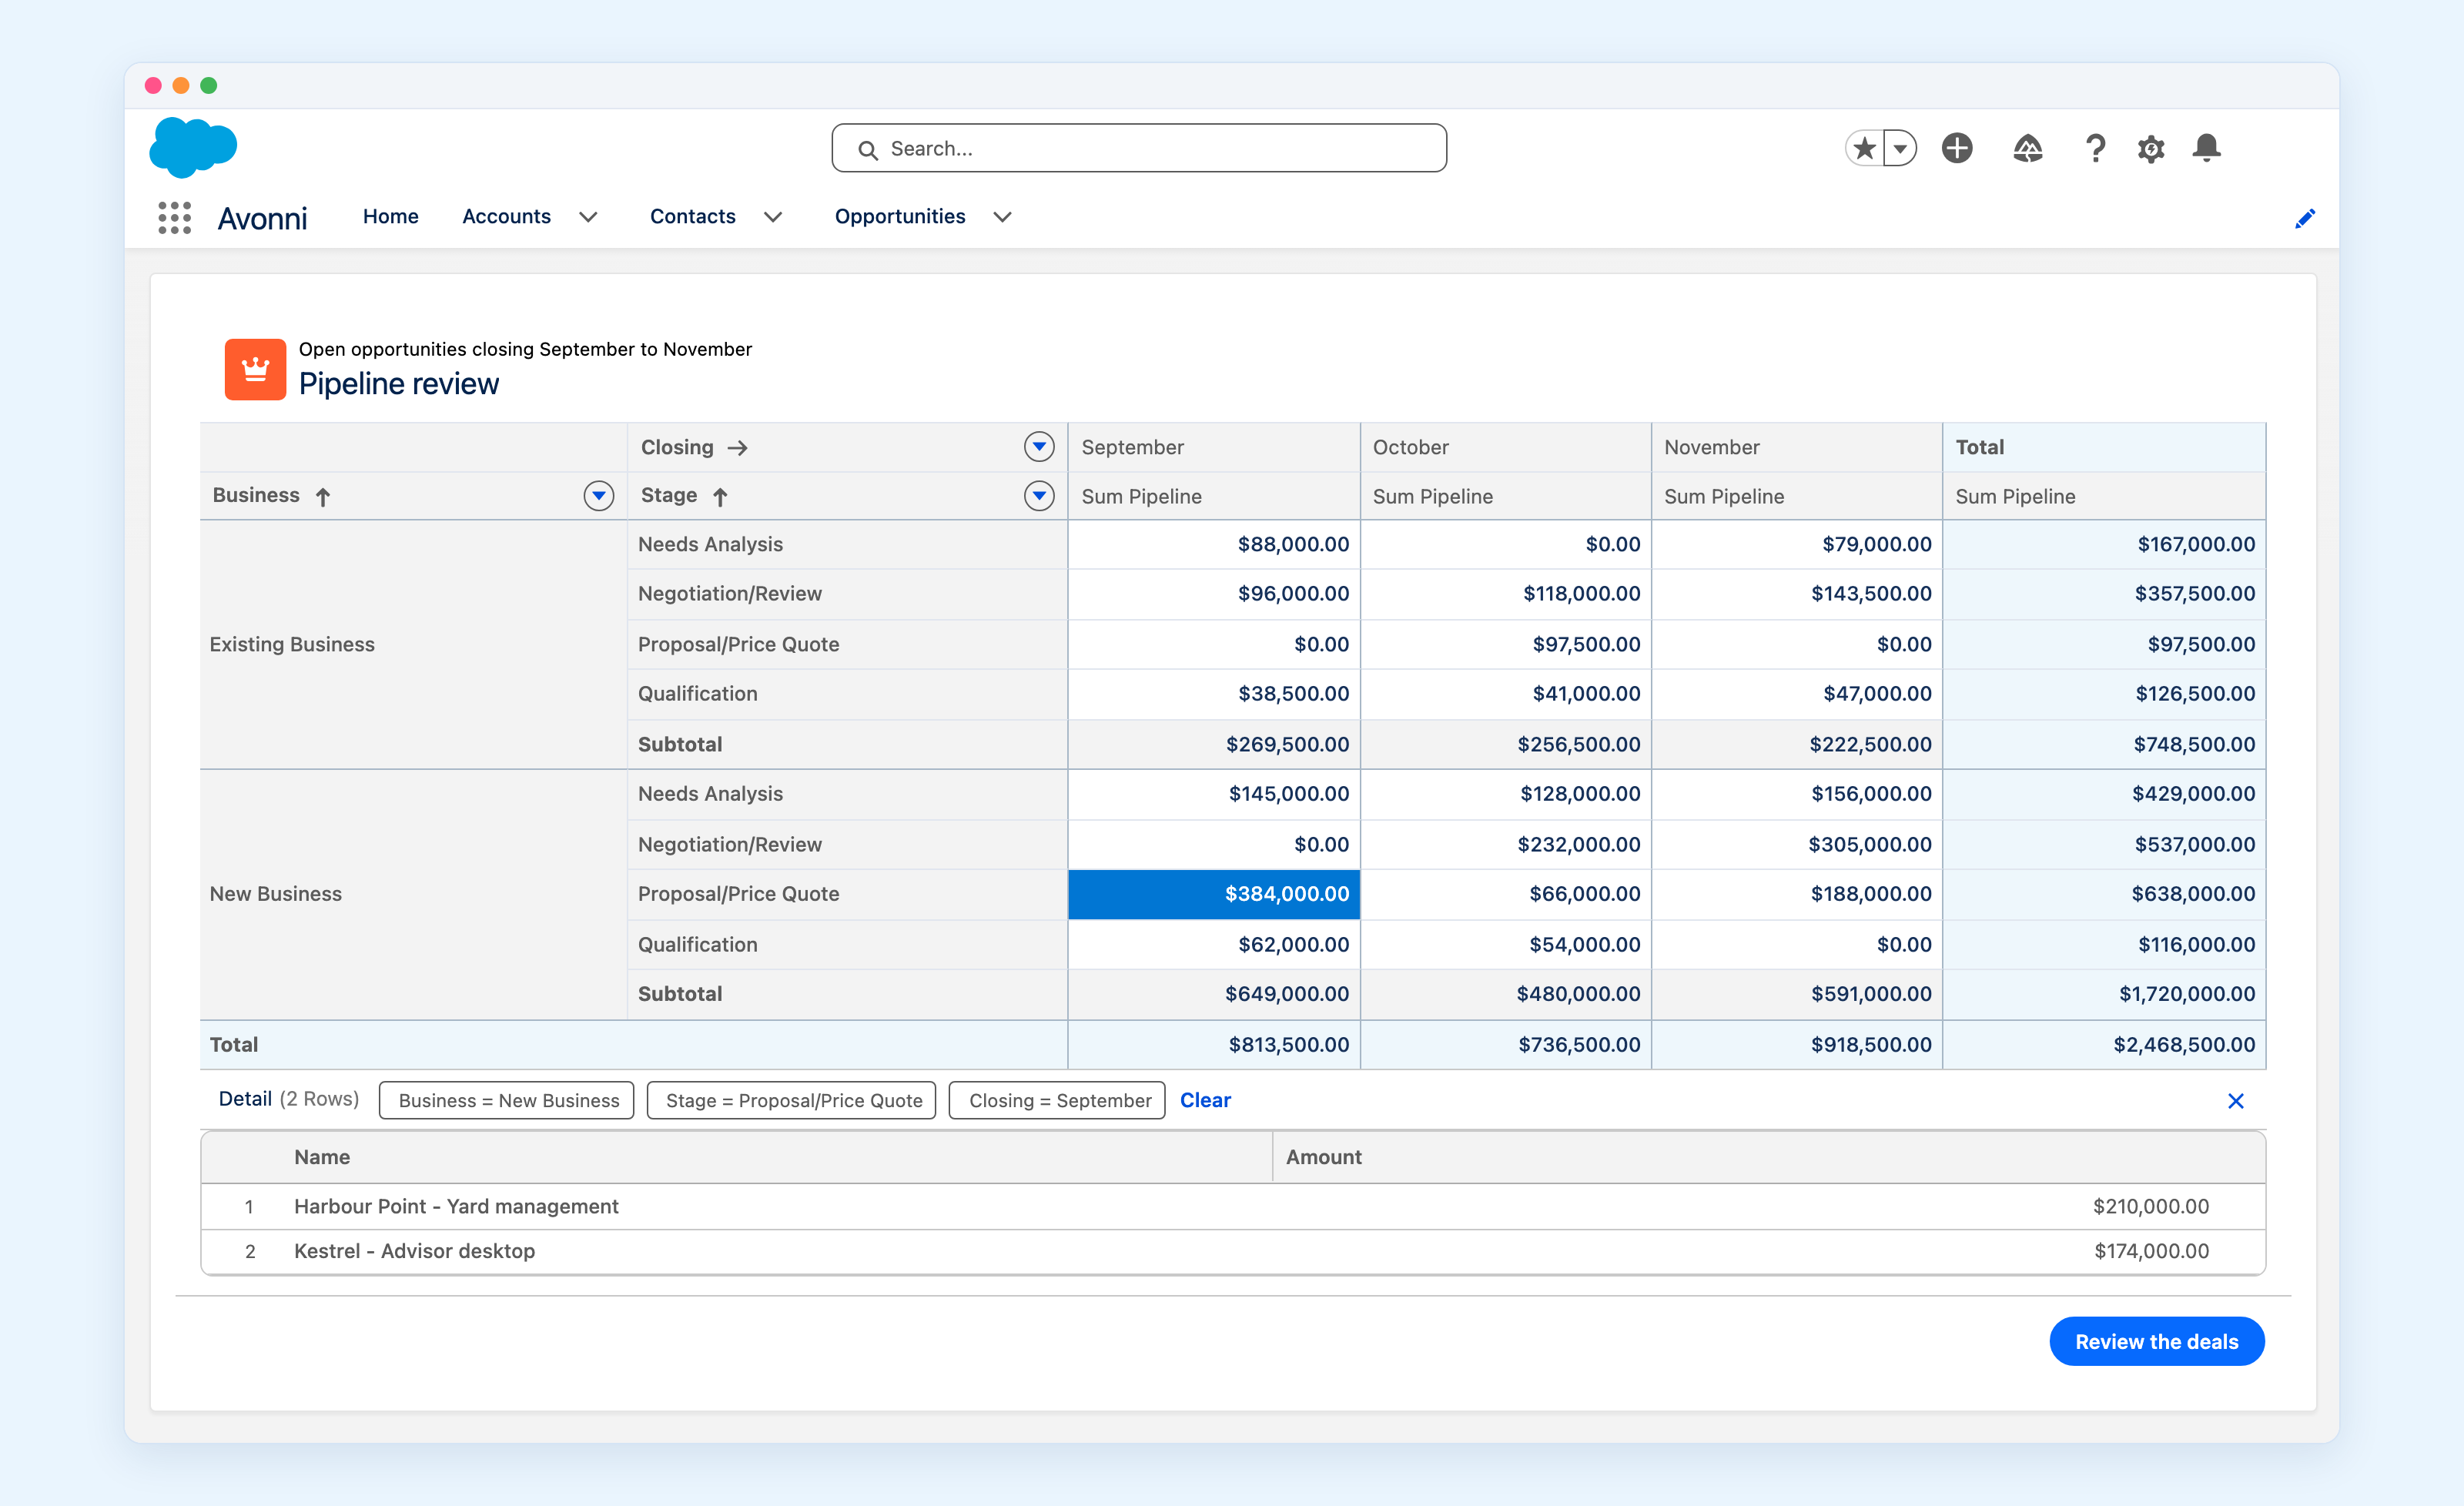Open the Business header dropdown menu
The height and width of the screenshot is (1506, 2464).
(598, 495)
